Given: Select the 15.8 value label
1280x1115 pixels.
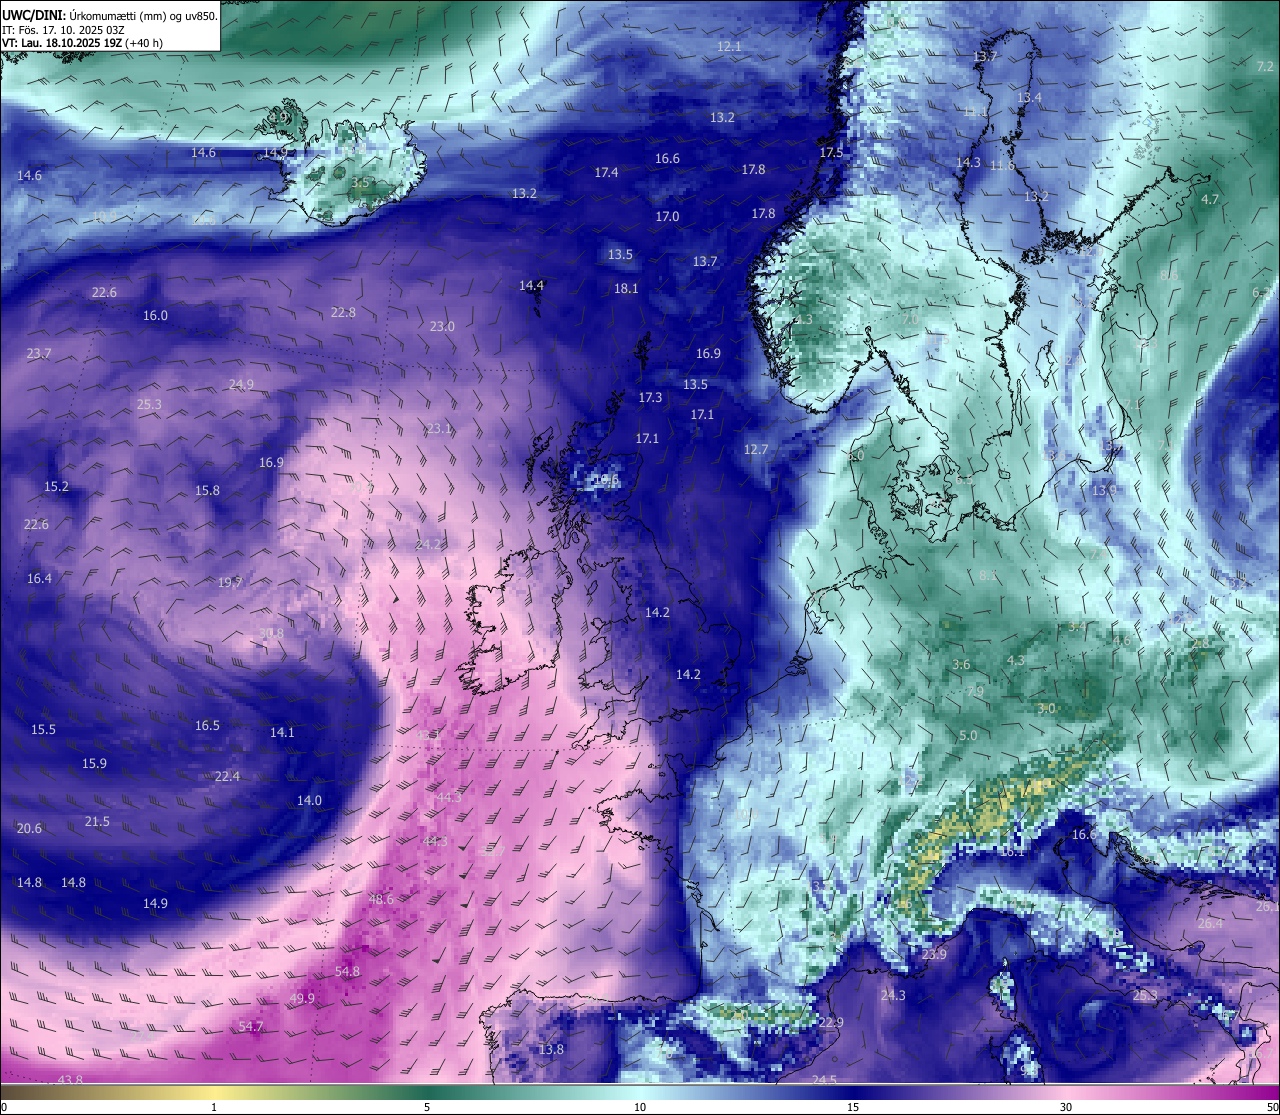Looking at the screenshot, I should tap(207, 491).
